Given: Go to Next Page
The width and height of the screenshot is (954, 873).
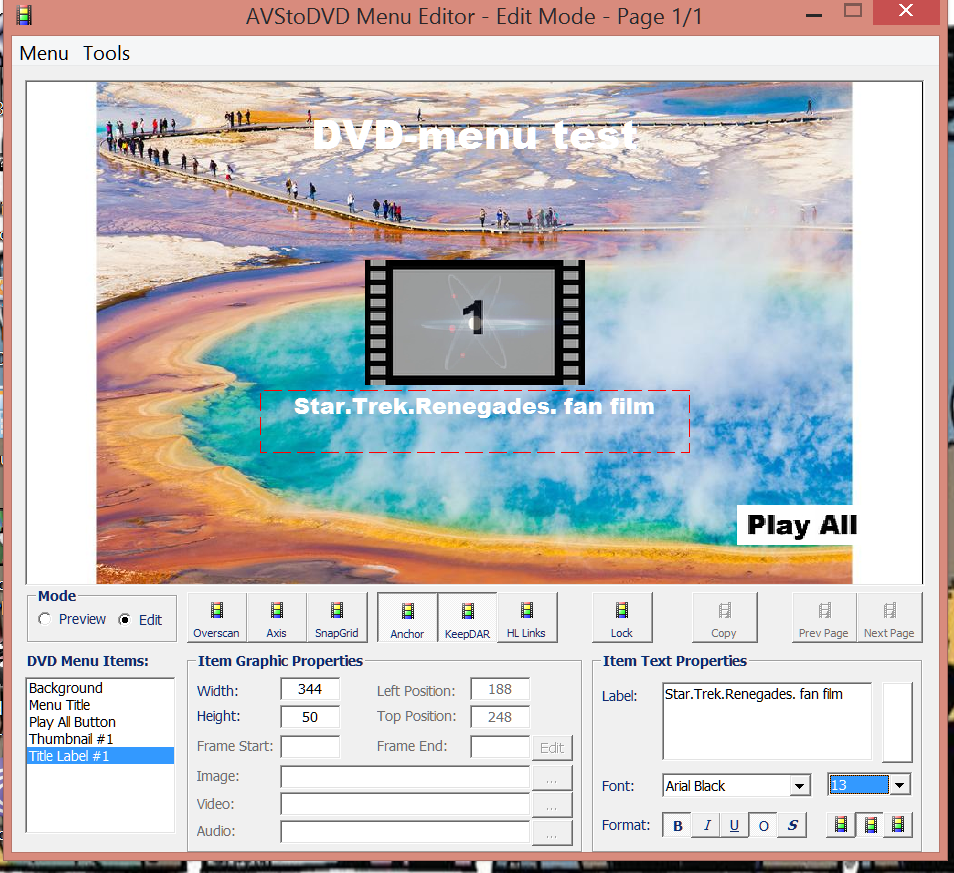Looking at the screenshot, I should (x=890, y=617).
